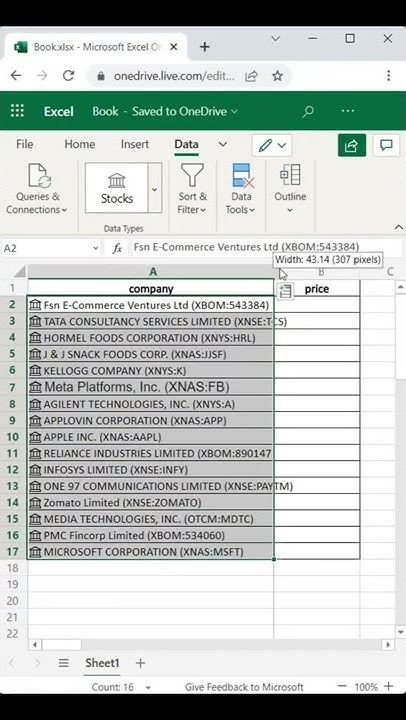Expand the Name Box dropdown arrow
The image size is (406, 720).
[96, 248]
